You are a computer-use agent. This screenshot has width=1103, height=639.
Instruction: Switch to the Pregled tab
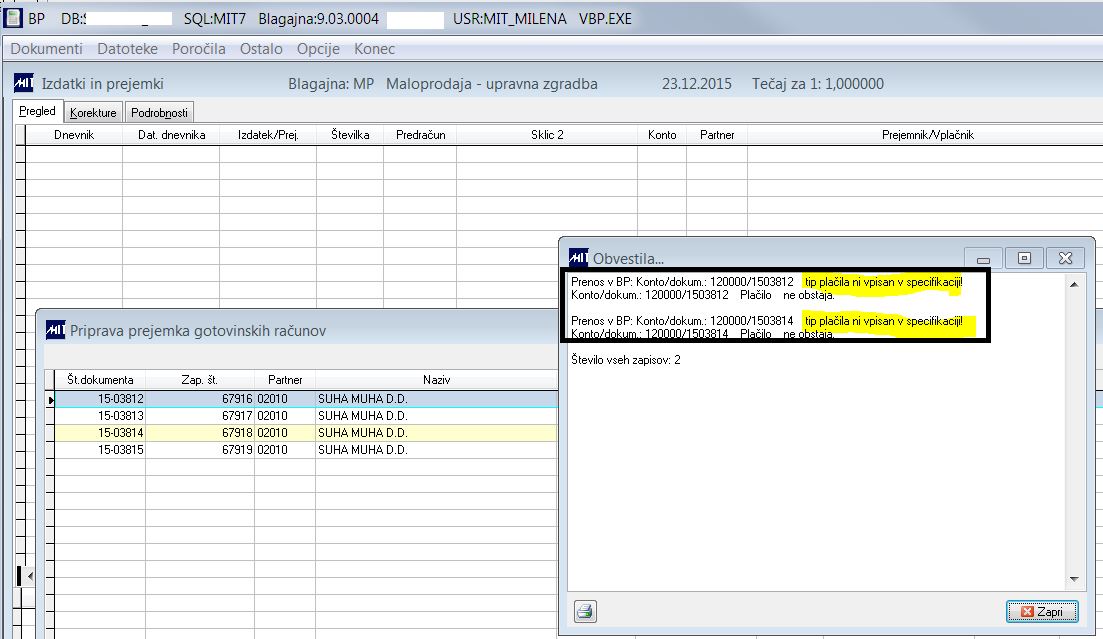click(x=37, y=111)
